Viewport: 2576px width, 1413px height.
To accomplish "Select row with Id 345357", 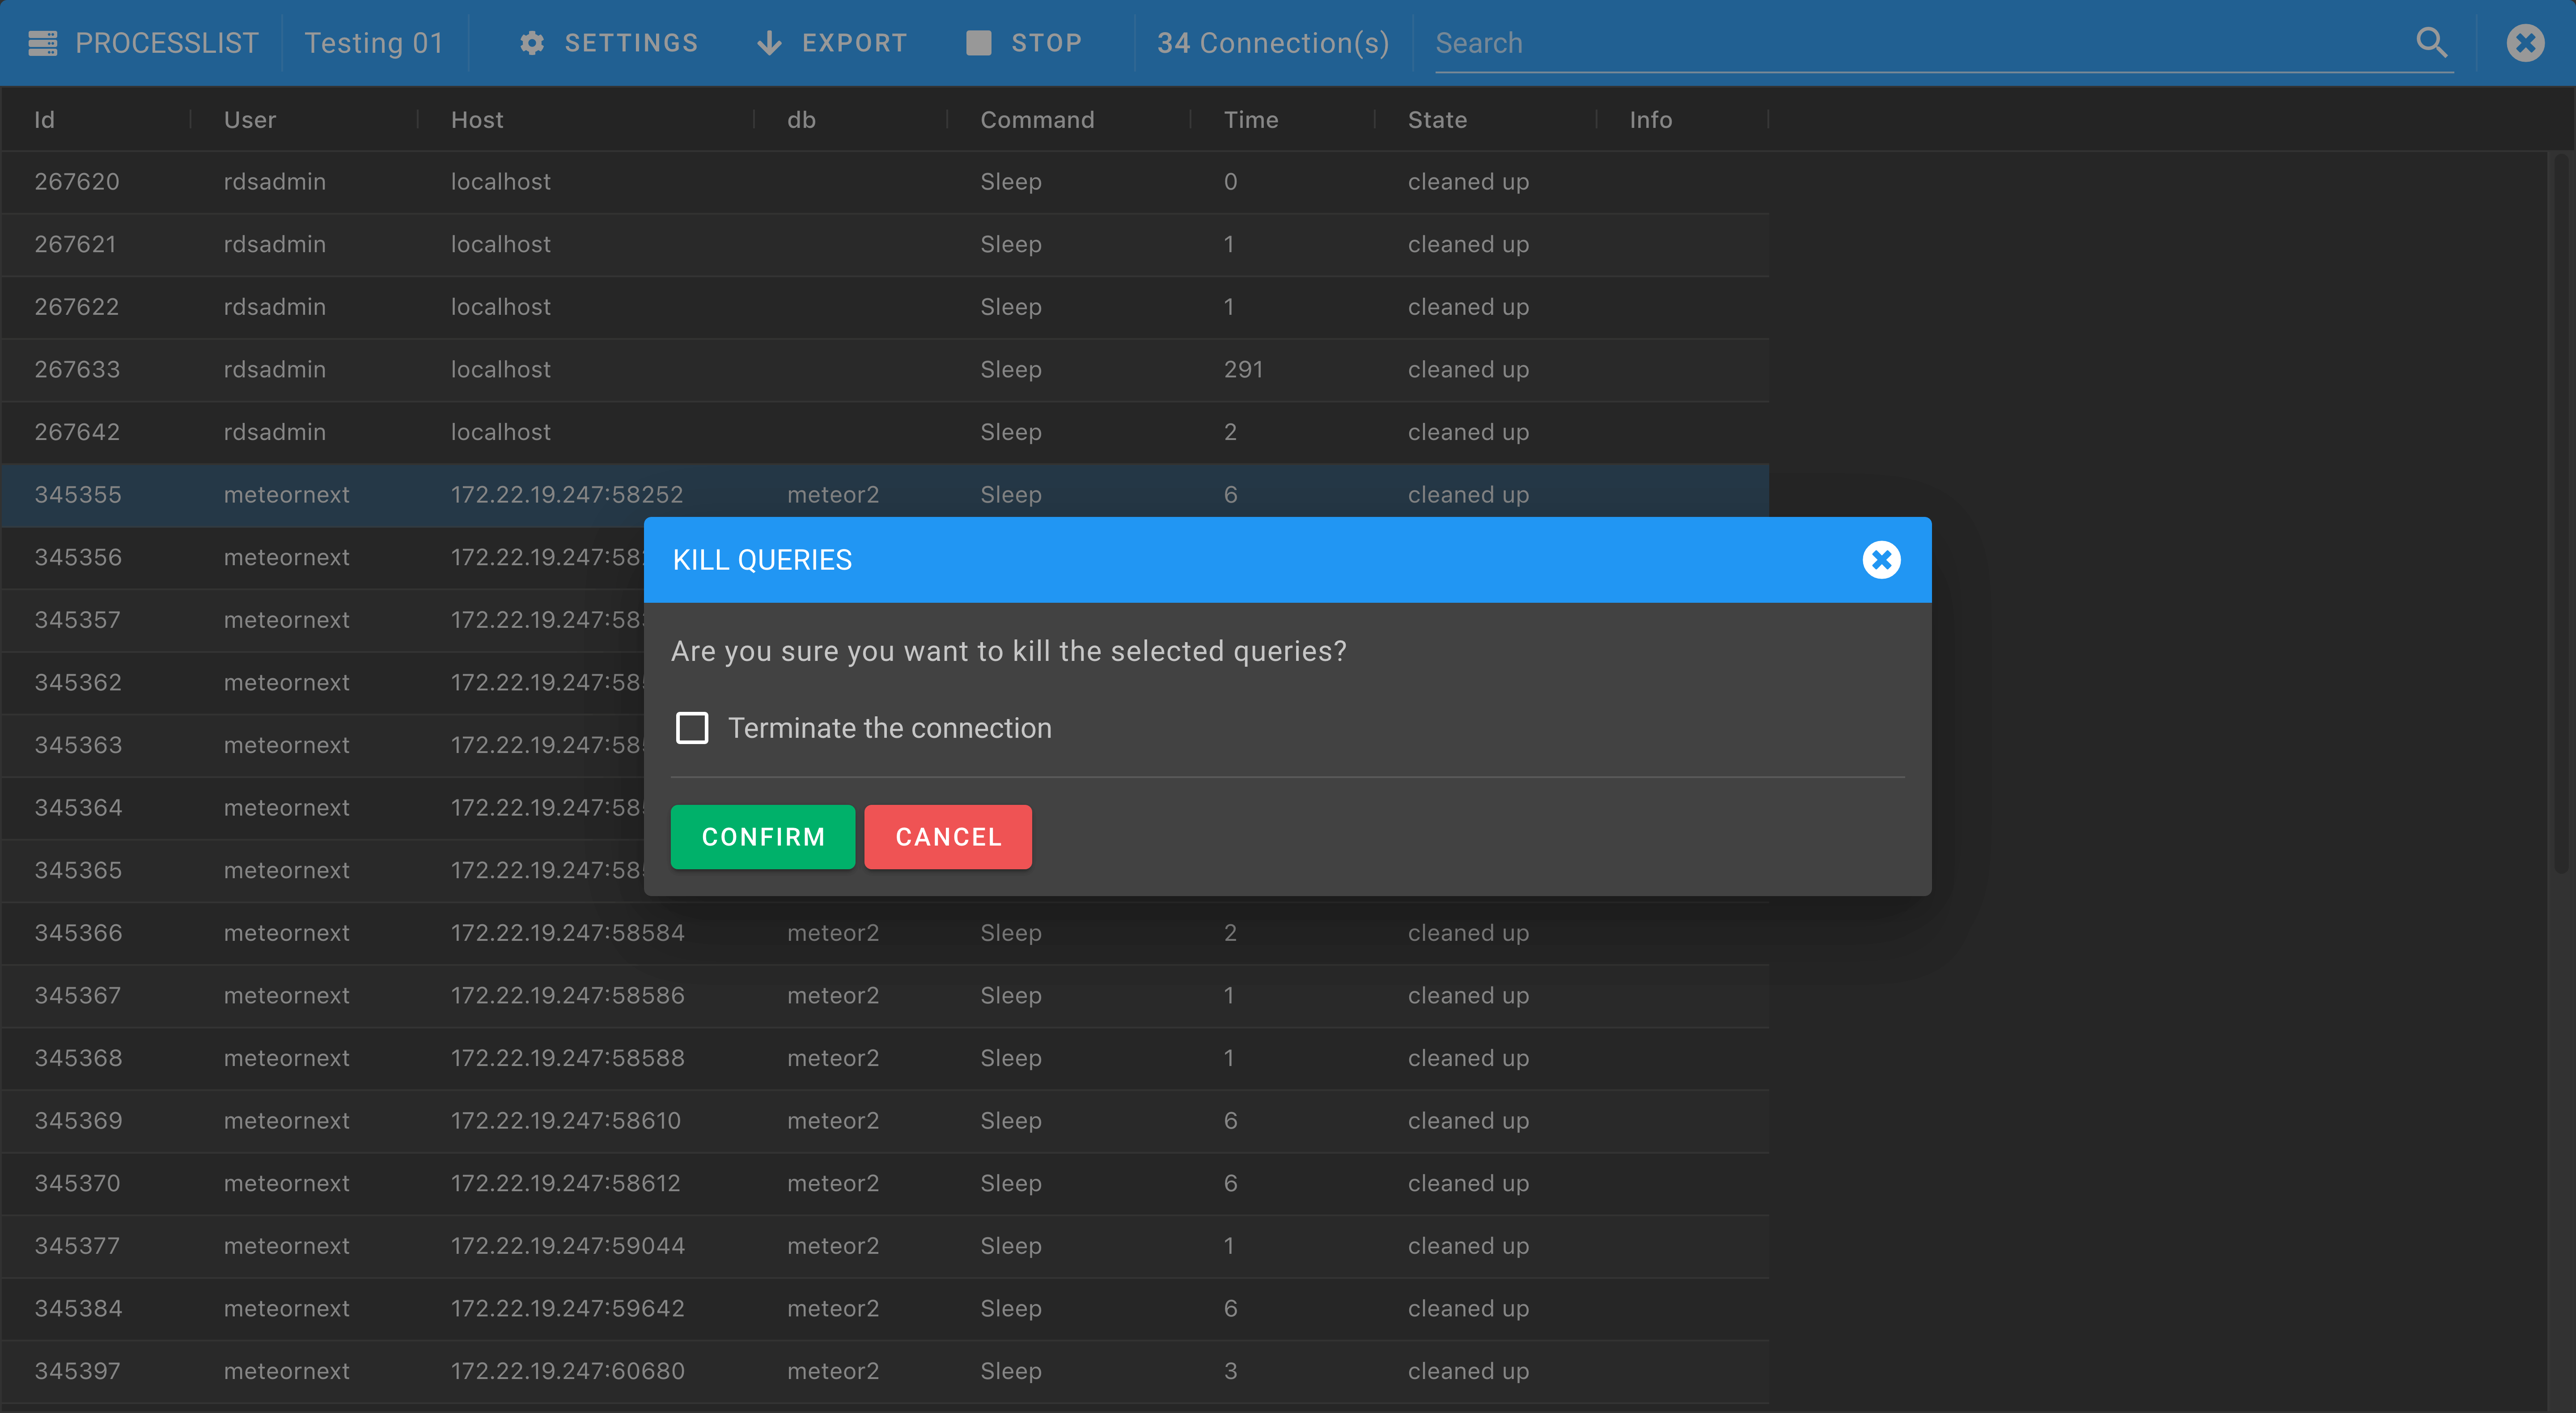I will coord(322,620).
